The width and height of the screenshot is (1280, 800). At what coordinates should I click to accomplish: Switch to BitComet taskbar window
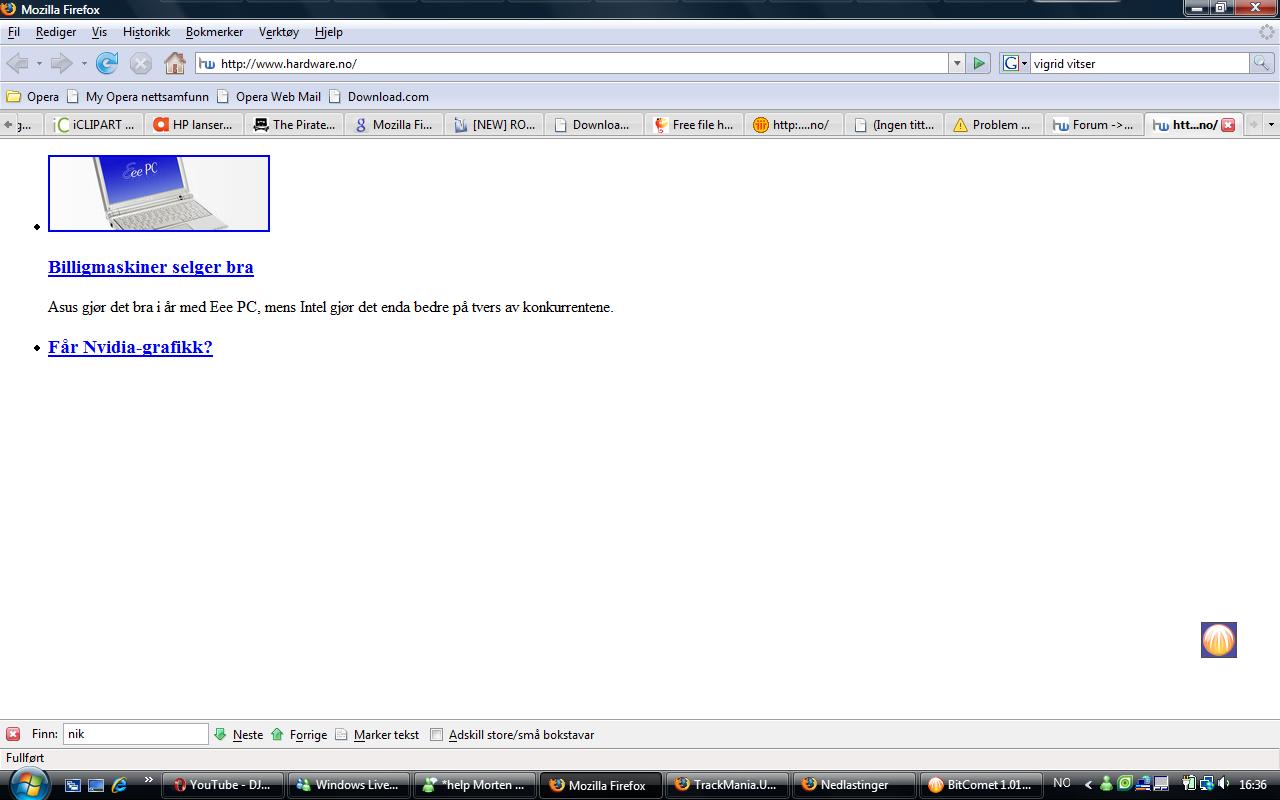point(979,785)
